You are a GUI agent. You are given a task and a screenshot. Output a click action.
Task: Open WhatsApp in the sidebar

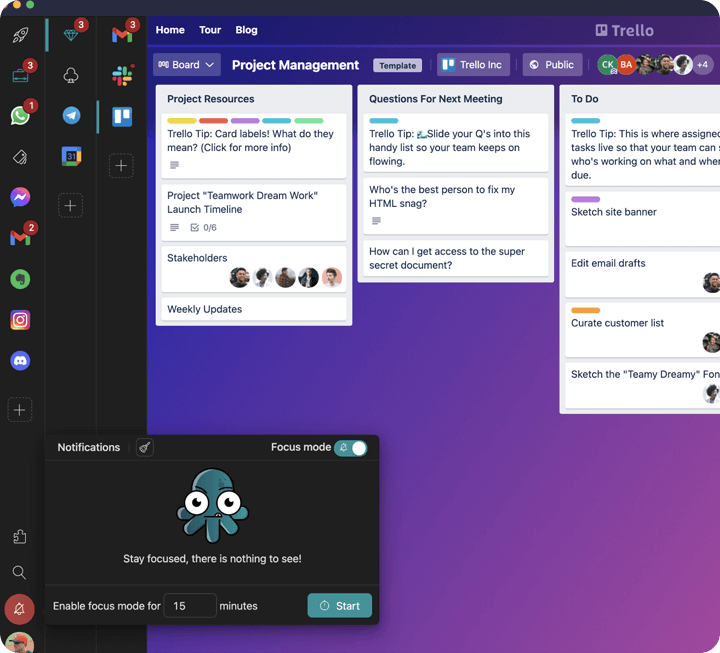tap(20, 115)
